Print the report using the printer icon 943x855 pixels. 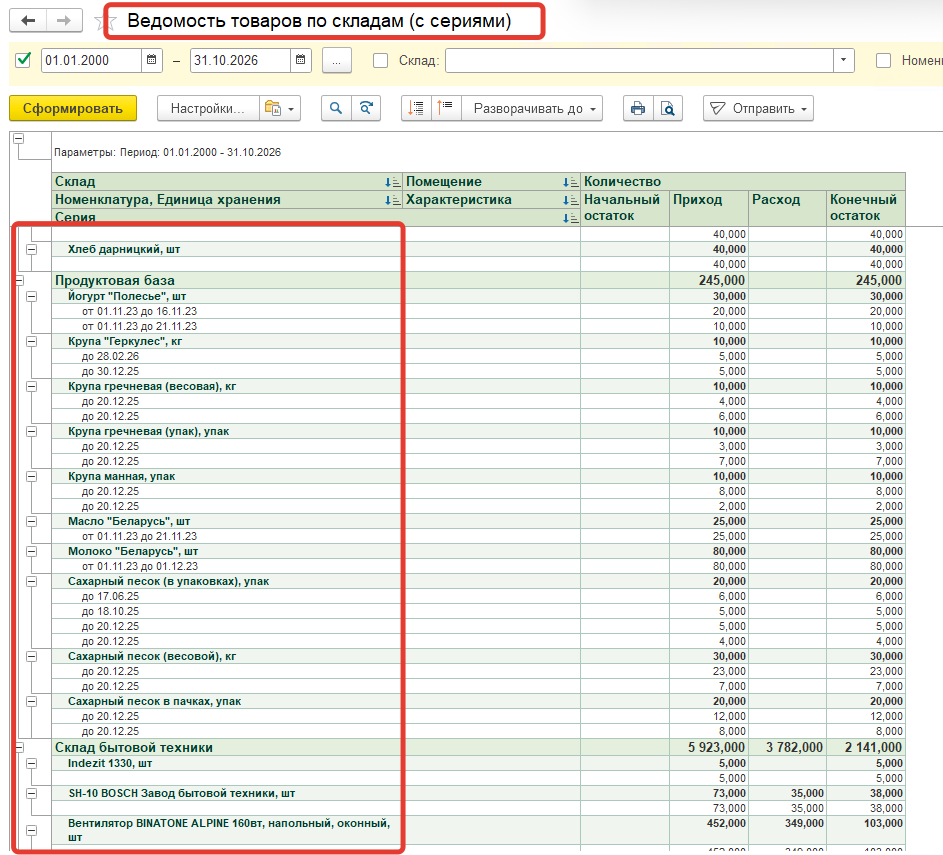point(638,108)
